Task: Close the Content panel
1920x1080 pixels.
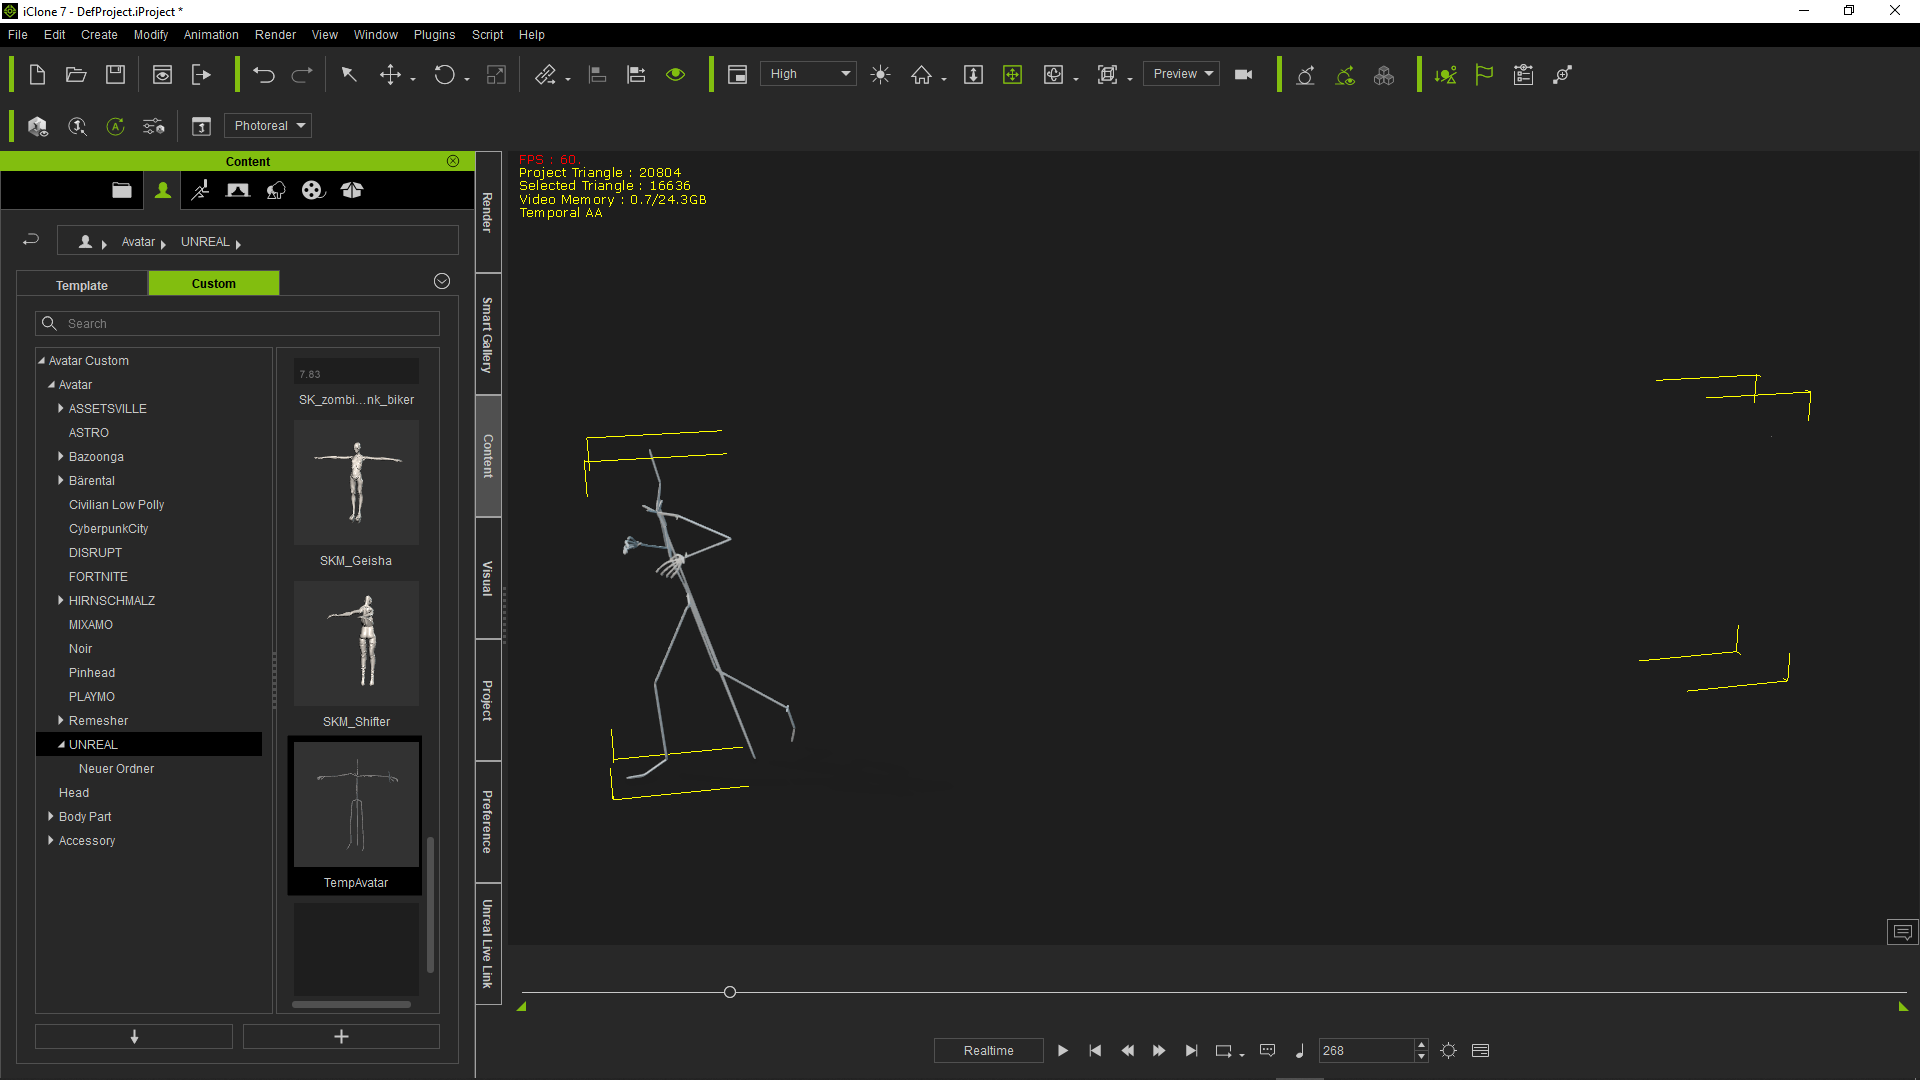Action: click(453, 161)
